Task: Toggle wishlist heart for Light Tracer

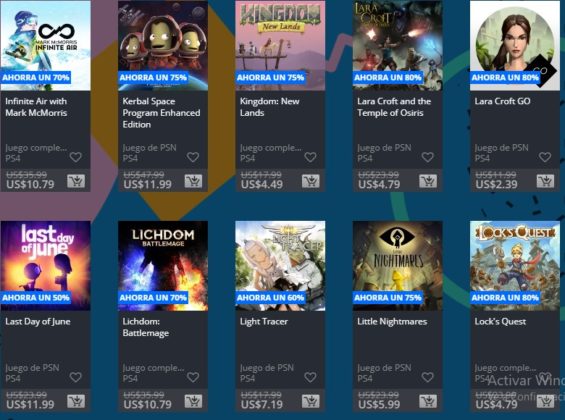Action: coord(310,377)
